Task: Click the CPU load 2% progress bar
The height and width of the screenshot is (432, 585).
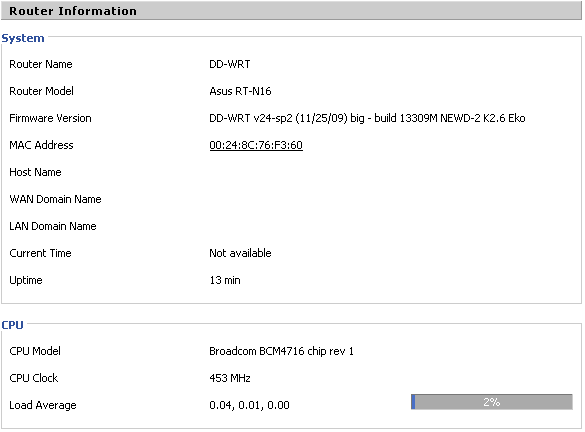Action: [492, 402]
